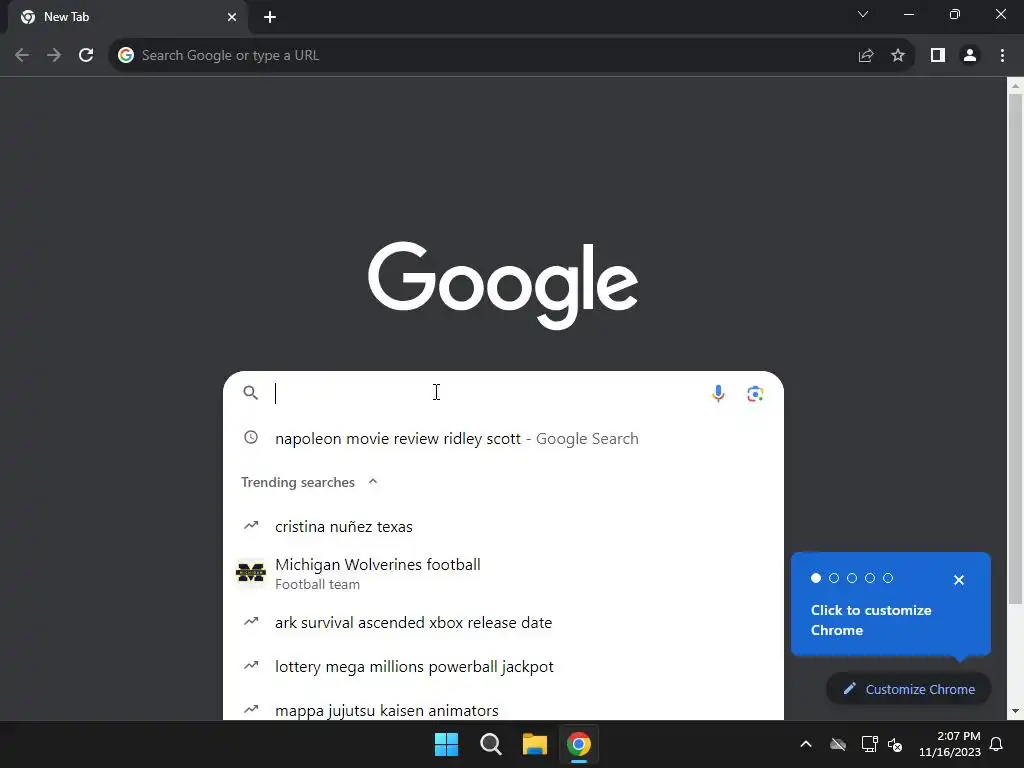Click the Chrome taskbar icon
Screen dimensions: 1024x768
click(x=579, y=744)
